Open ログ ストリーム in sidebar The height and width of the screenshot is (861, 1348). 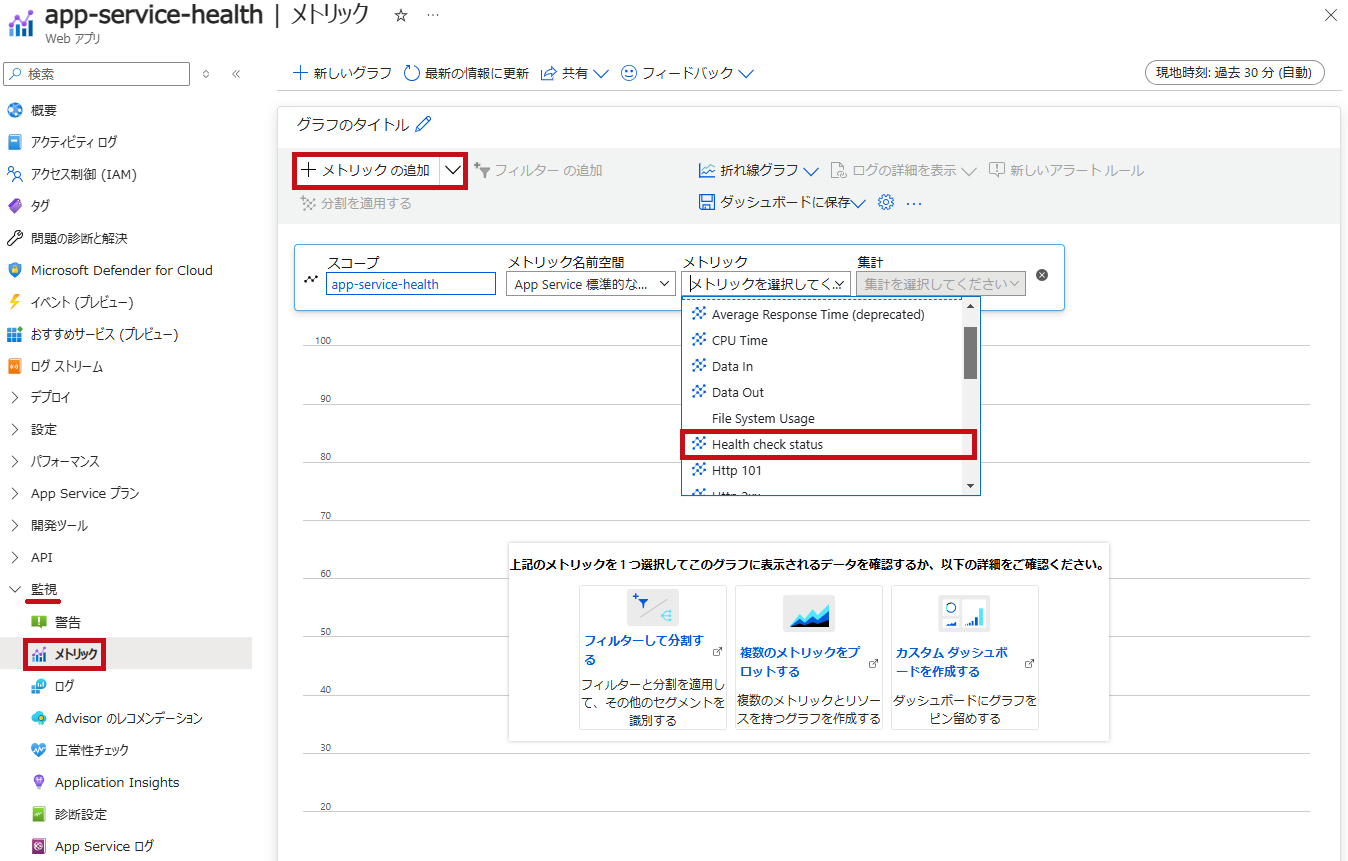[x=66, y=366]
